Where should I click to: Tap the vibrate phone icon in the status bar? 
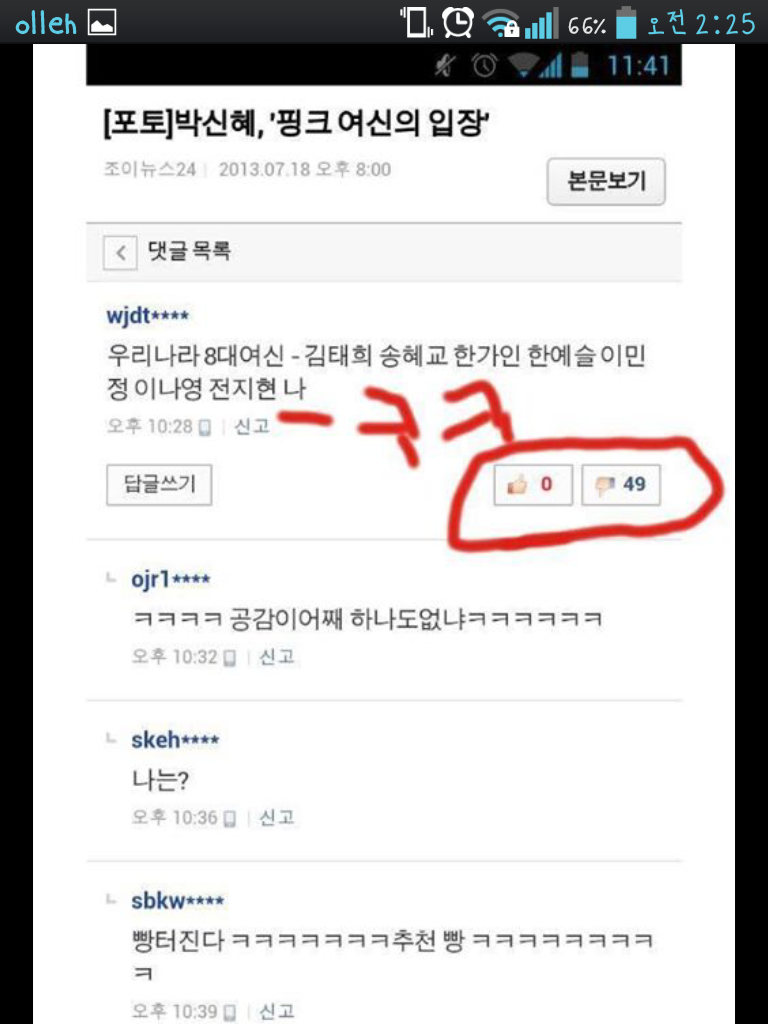click(x=417, y=22)
